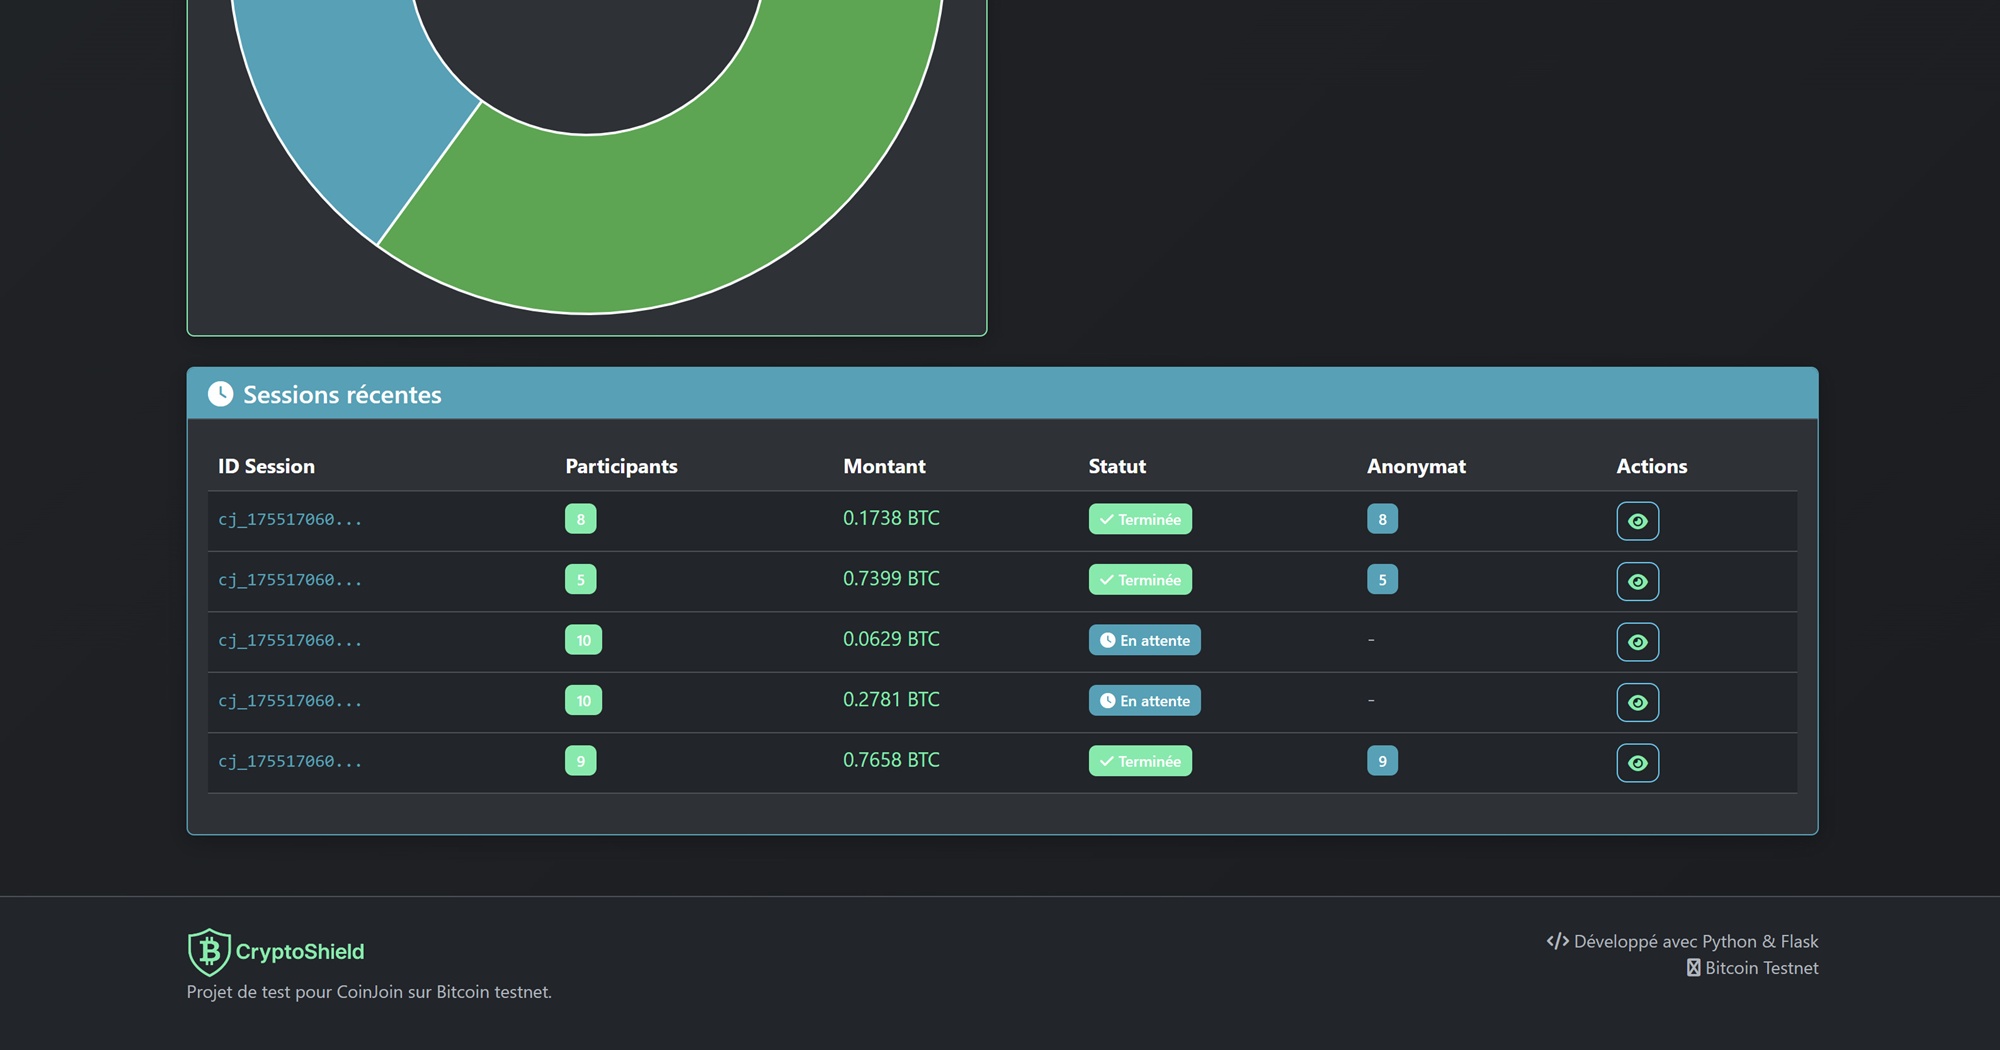2000x1050 pixels.
Task: Click the clock icon in Sessions récentes header
Action: click(221, 394)
